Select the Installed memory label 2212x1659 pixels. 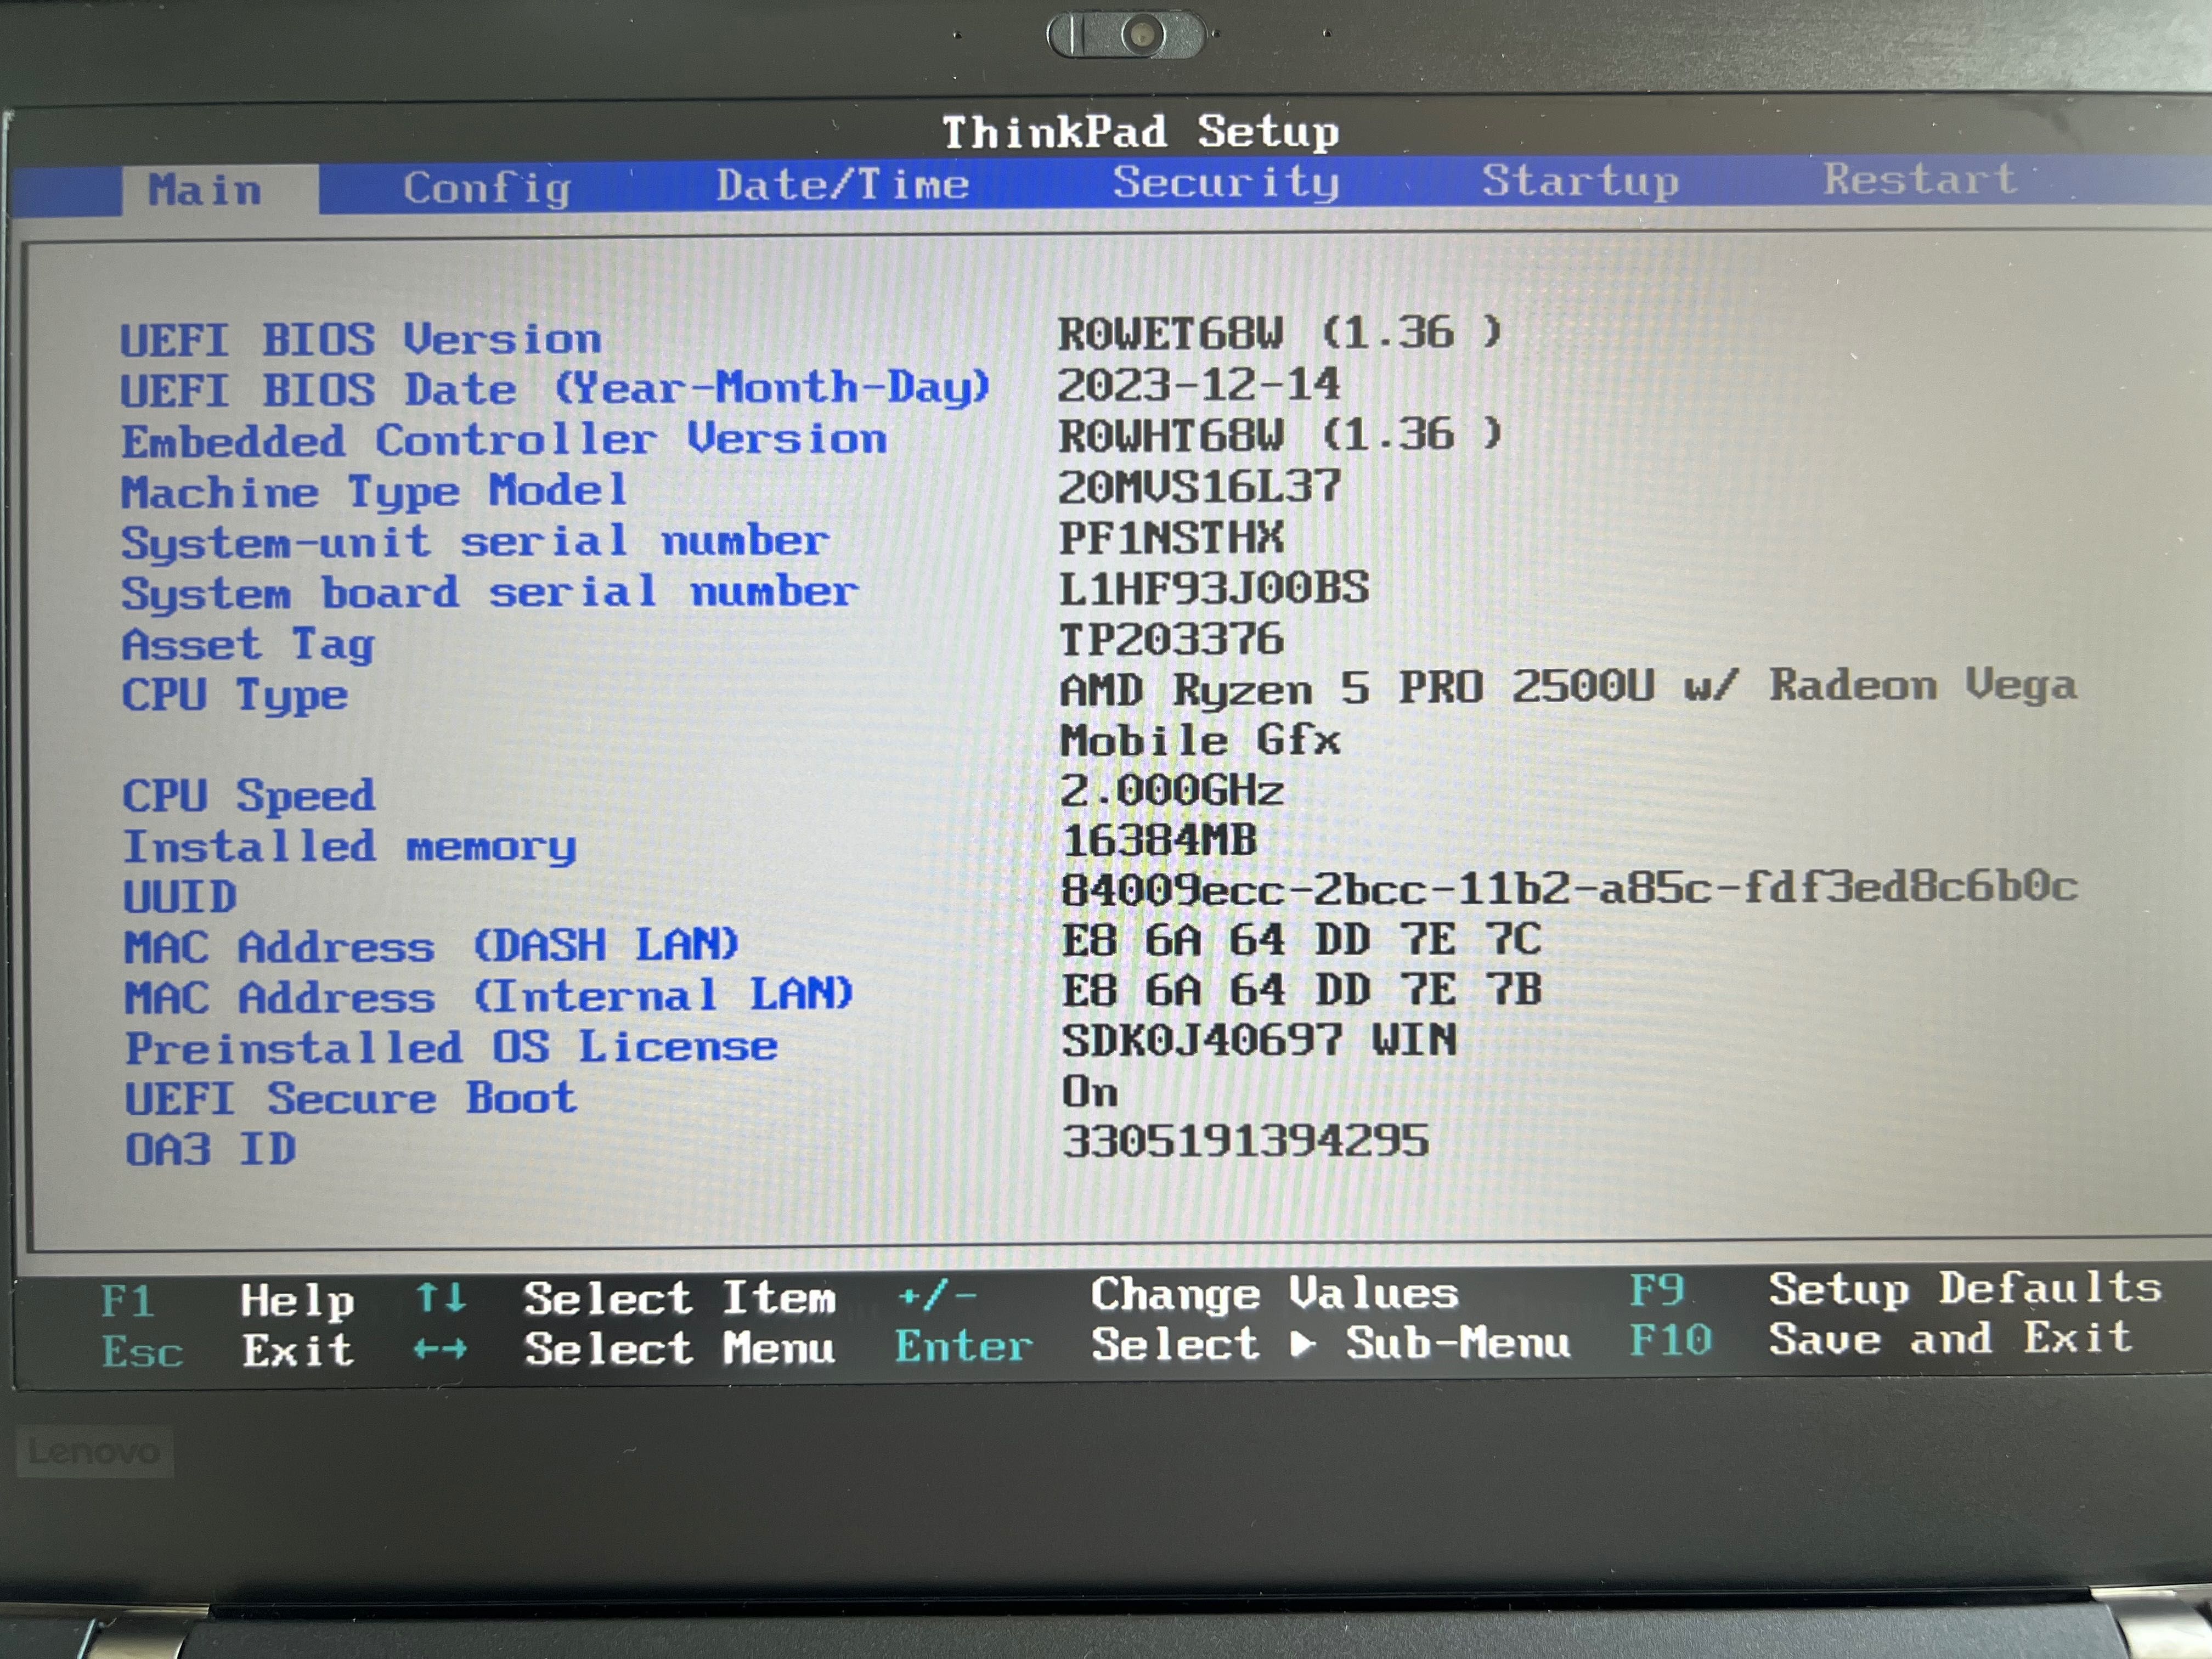(x=350, y=848)
